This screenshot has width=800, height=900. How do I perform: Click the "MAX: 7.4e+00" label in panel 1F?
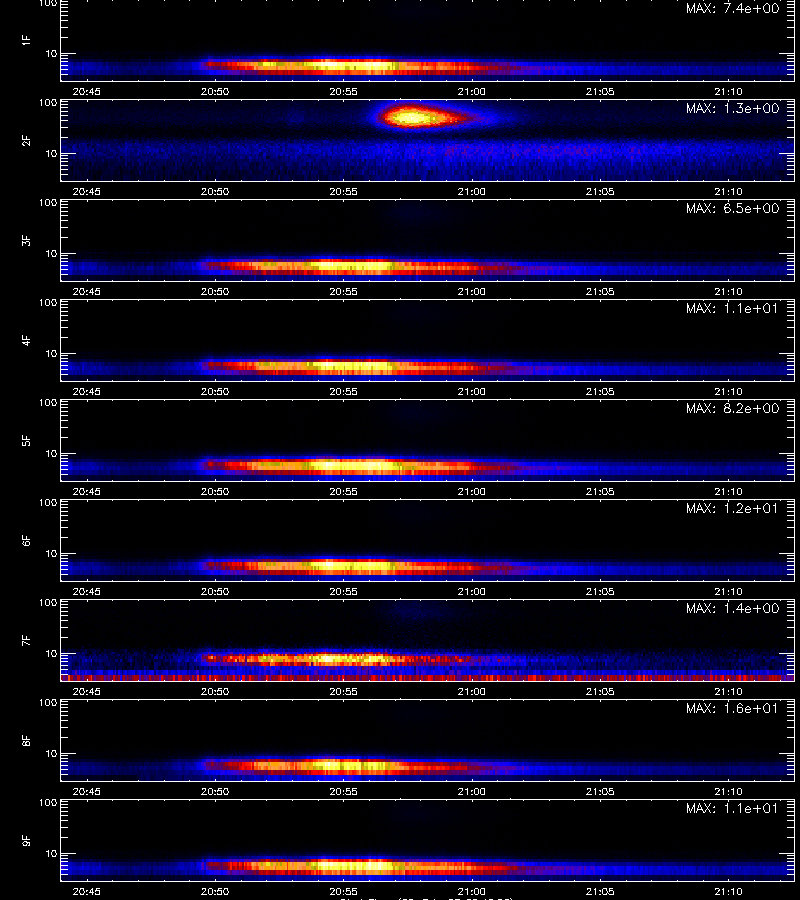click(732, 9)
